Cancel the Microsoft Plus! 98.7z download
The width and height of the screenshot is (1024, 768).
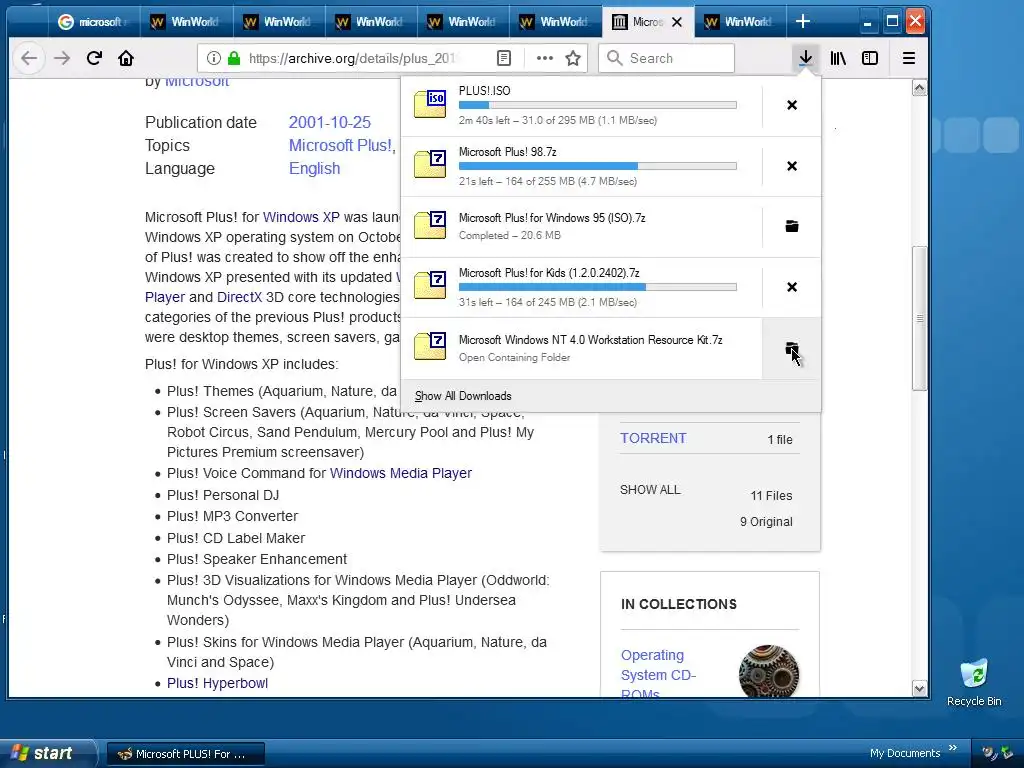pyautogui.click(x=792, y=166)
